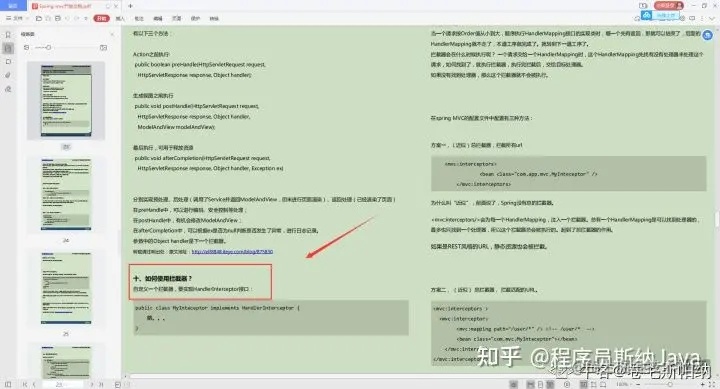The height and width of the screenshot is (389, 720).
Task: Switch to the Convert ribbon tab
Action: coord(214,18)
